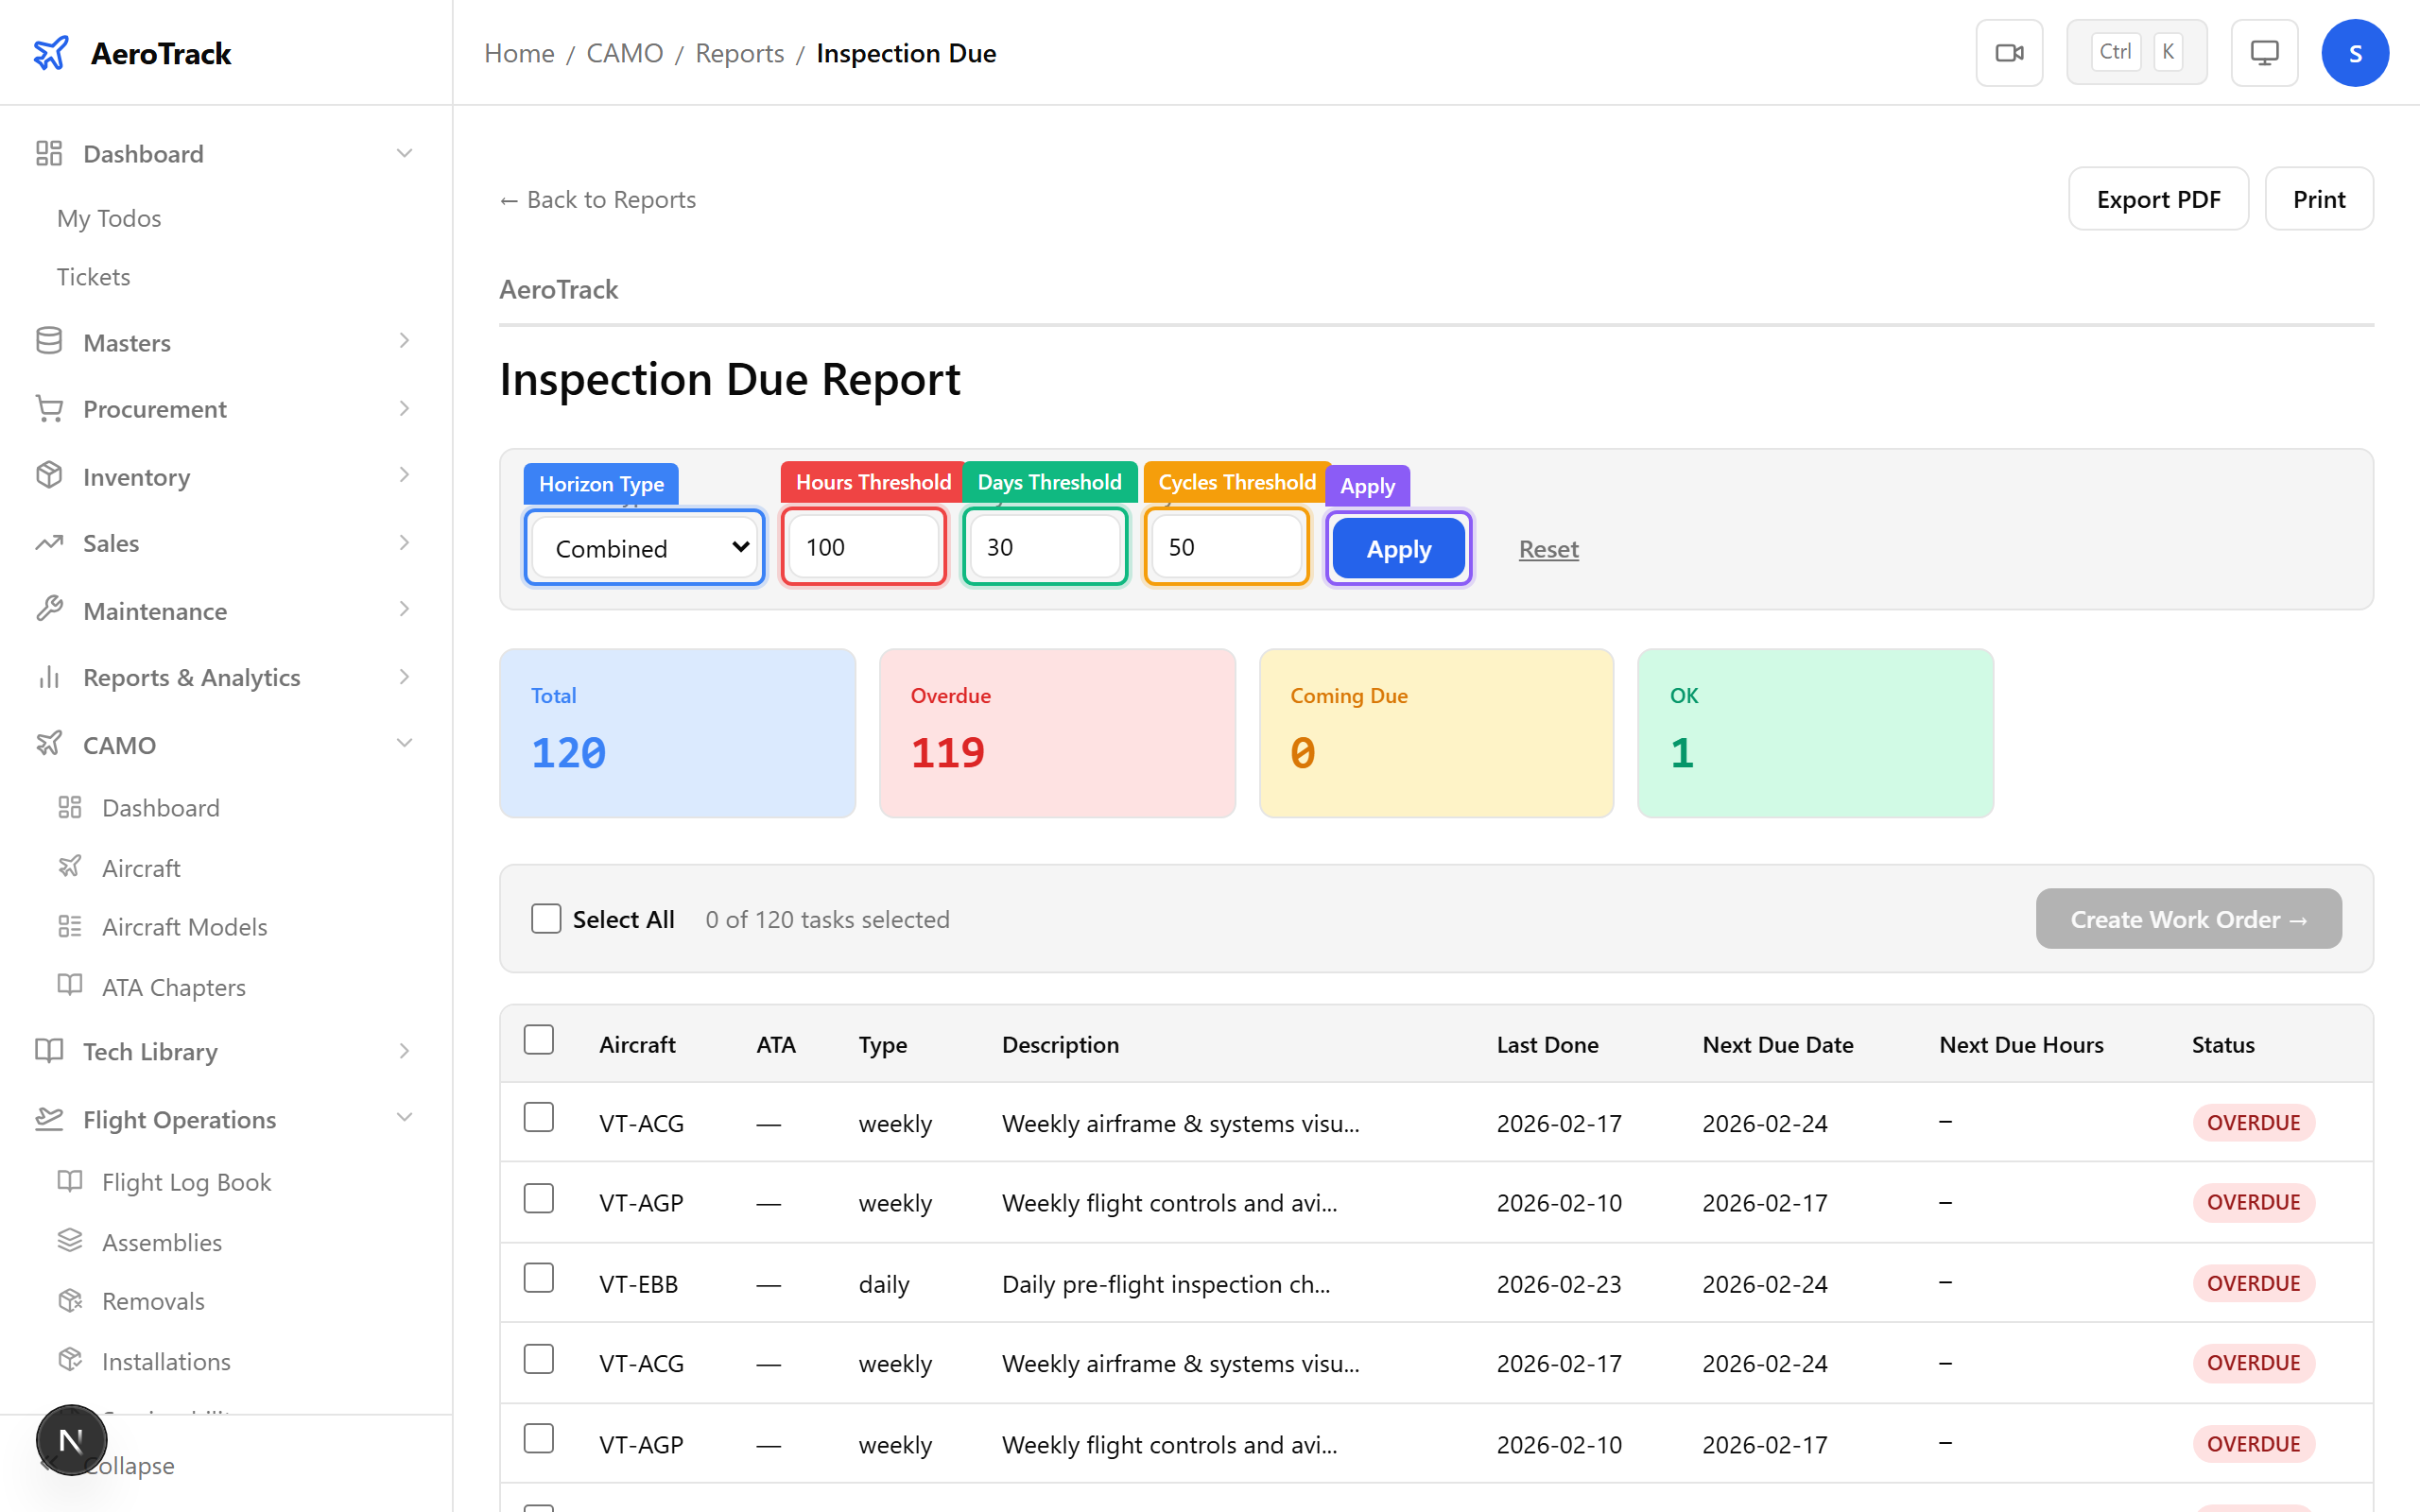The height and width of the screenshot is (1512, 2420).
Task: Click the Flight Log Book icon
Action: 70,1181
